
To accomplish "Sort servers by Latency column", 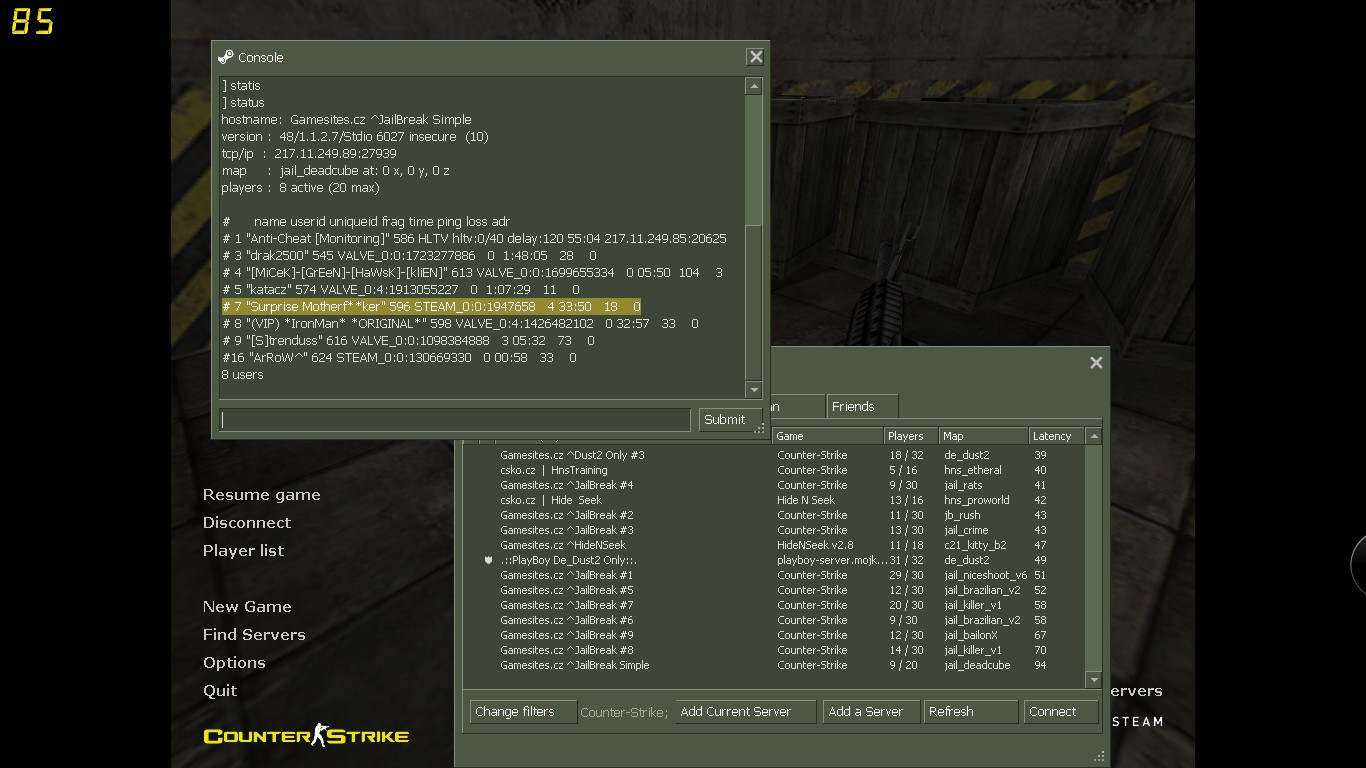I will [1056, 436].
